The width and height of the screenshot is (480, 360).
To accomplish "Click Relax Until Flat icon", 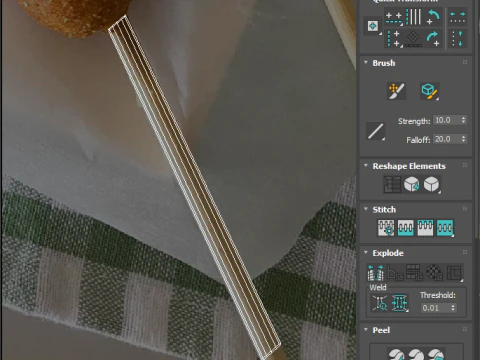I will tap(412, 184).
